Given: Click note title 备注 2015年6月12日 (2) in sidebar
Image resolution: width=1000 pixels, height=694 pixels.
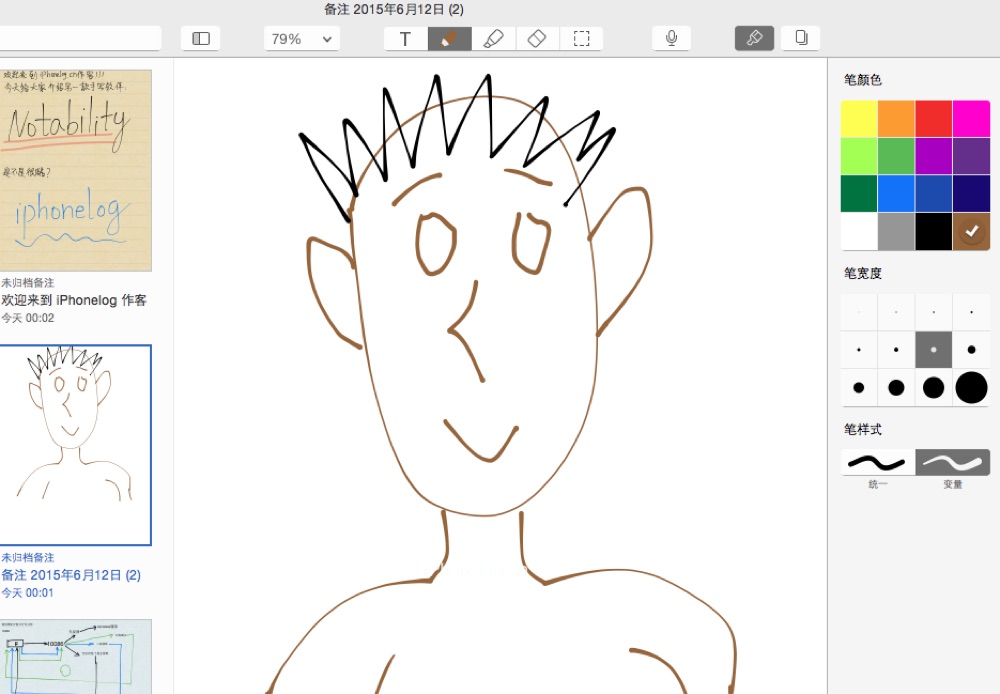Looking at the screenshot, I should click(71, 575).
